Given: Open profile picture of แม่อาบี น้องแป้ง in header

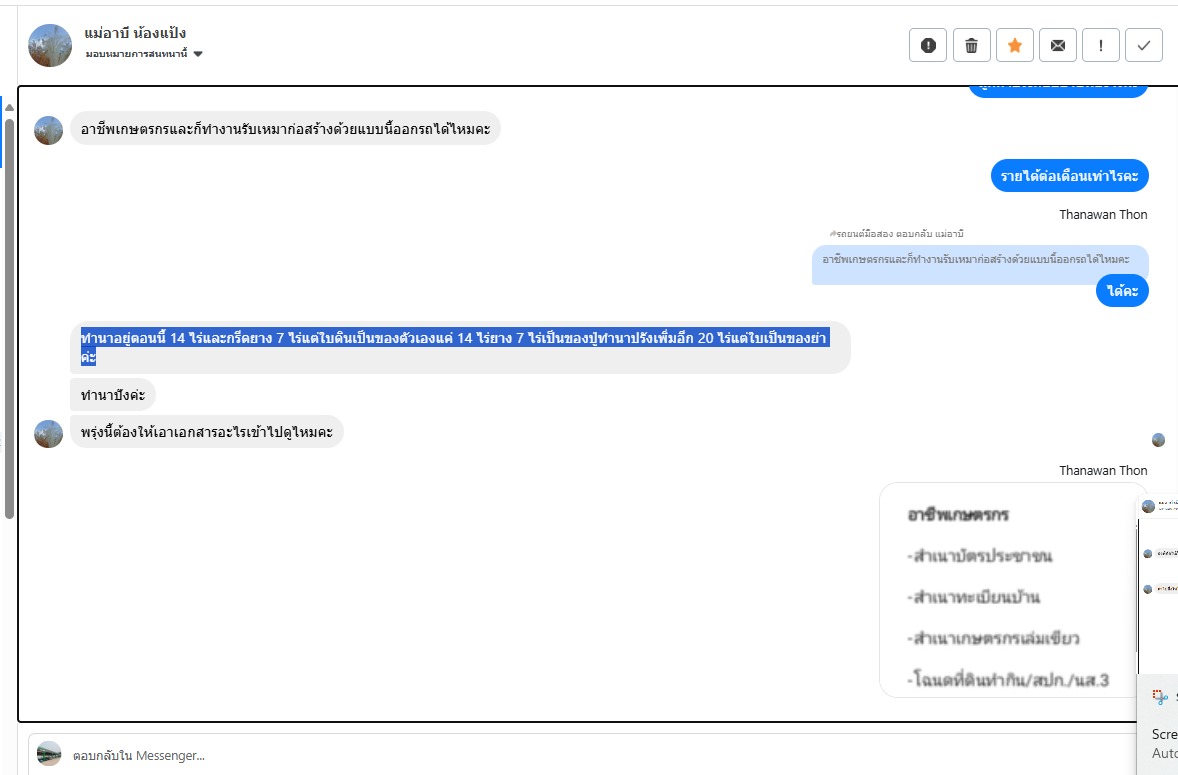Looking at the screenshot, I should click(x=50, y=45).
